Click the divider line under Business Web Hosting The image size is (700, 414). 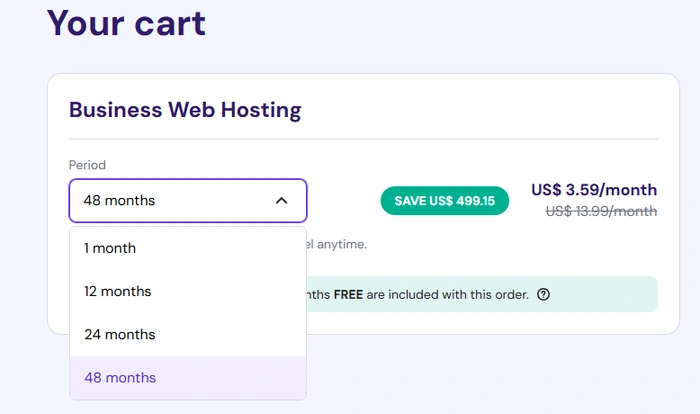(x=400, y=139)
